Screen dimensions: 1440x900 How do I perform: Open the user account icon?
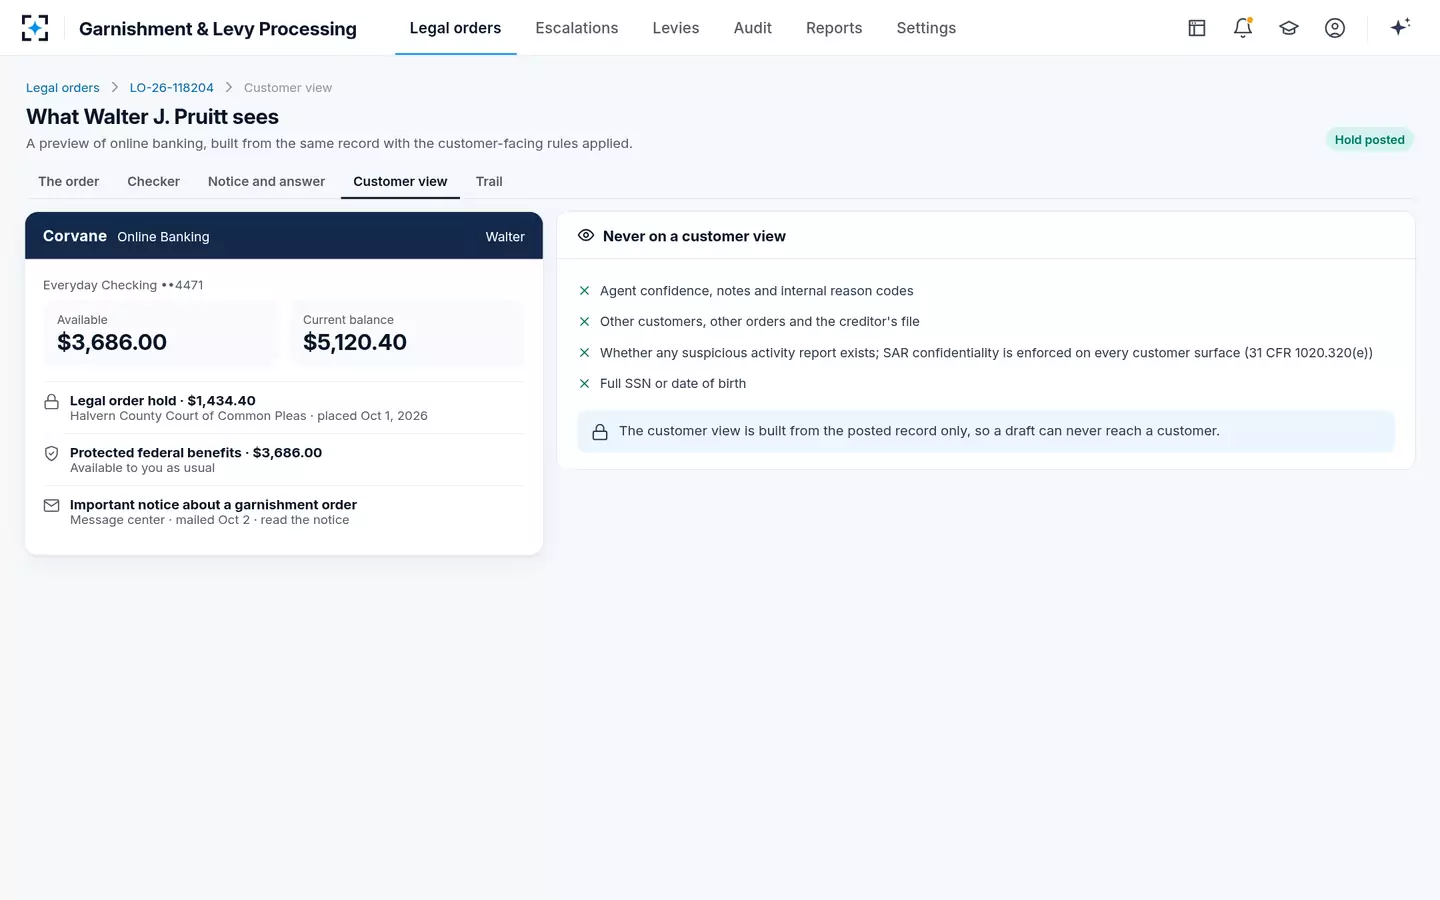[x=1335, y=28]
